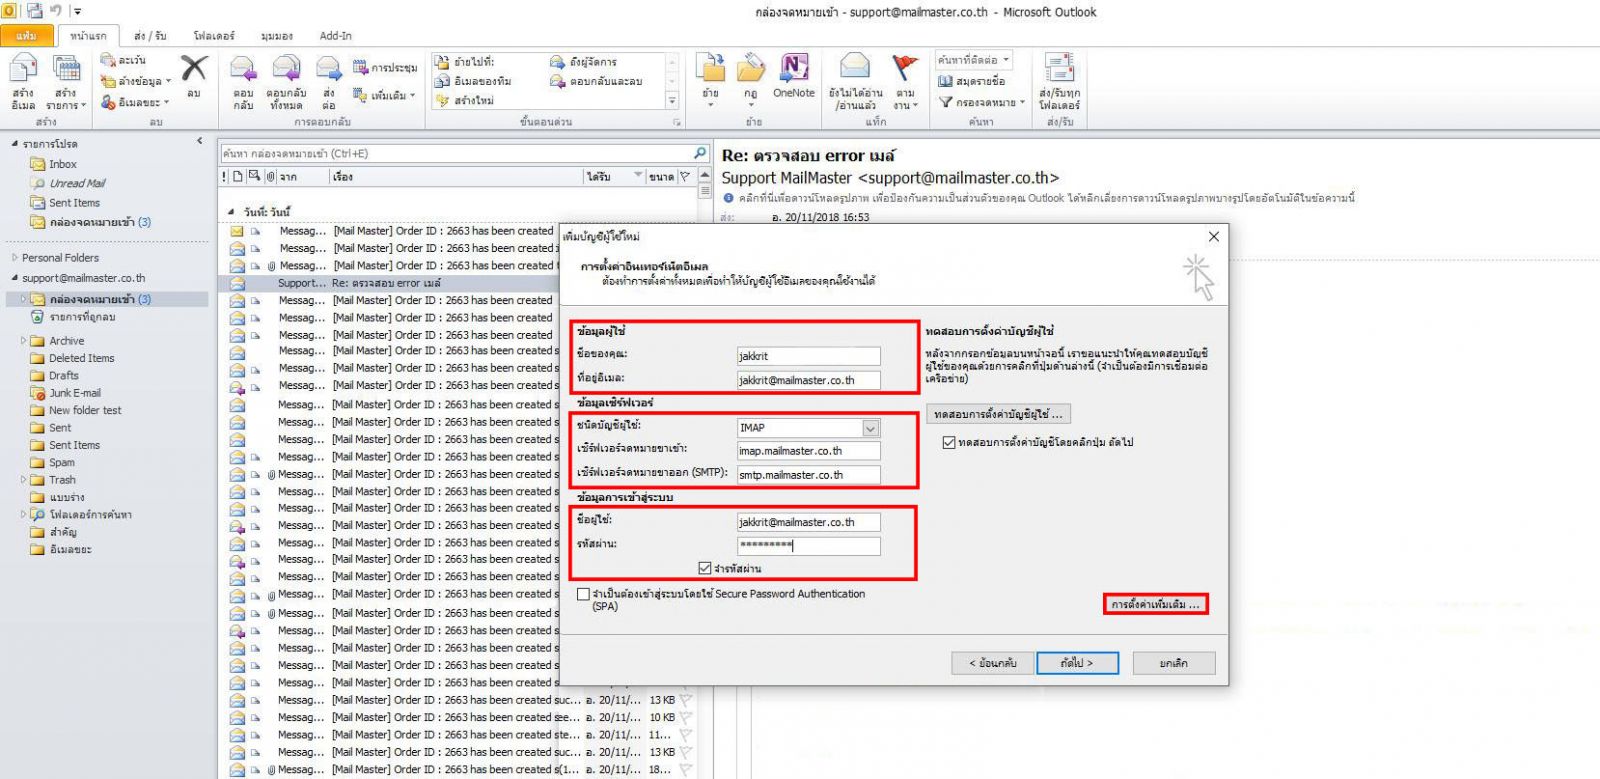Viewport: 1600px width, 779px height.
Task: Toggle the Remember password (จำรหัสผ่าน) checkbox
Action: [x=705, y=568]
